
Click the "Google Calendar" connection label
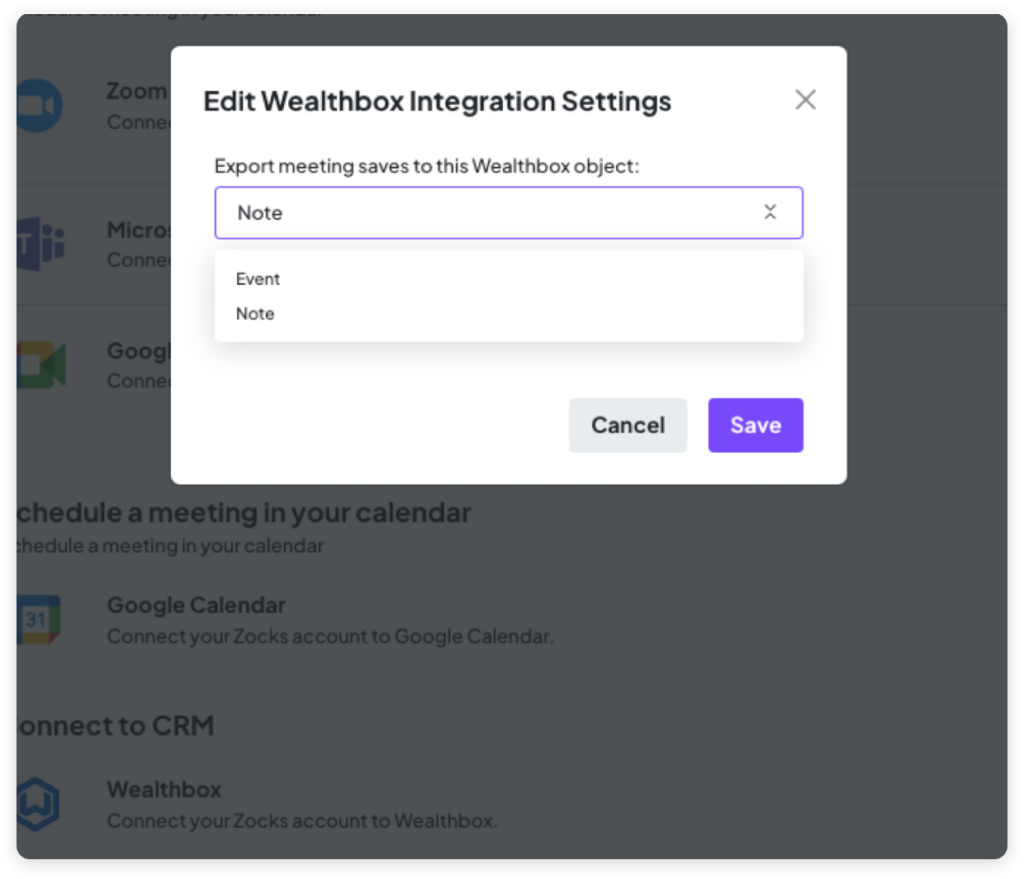point(196,605)
